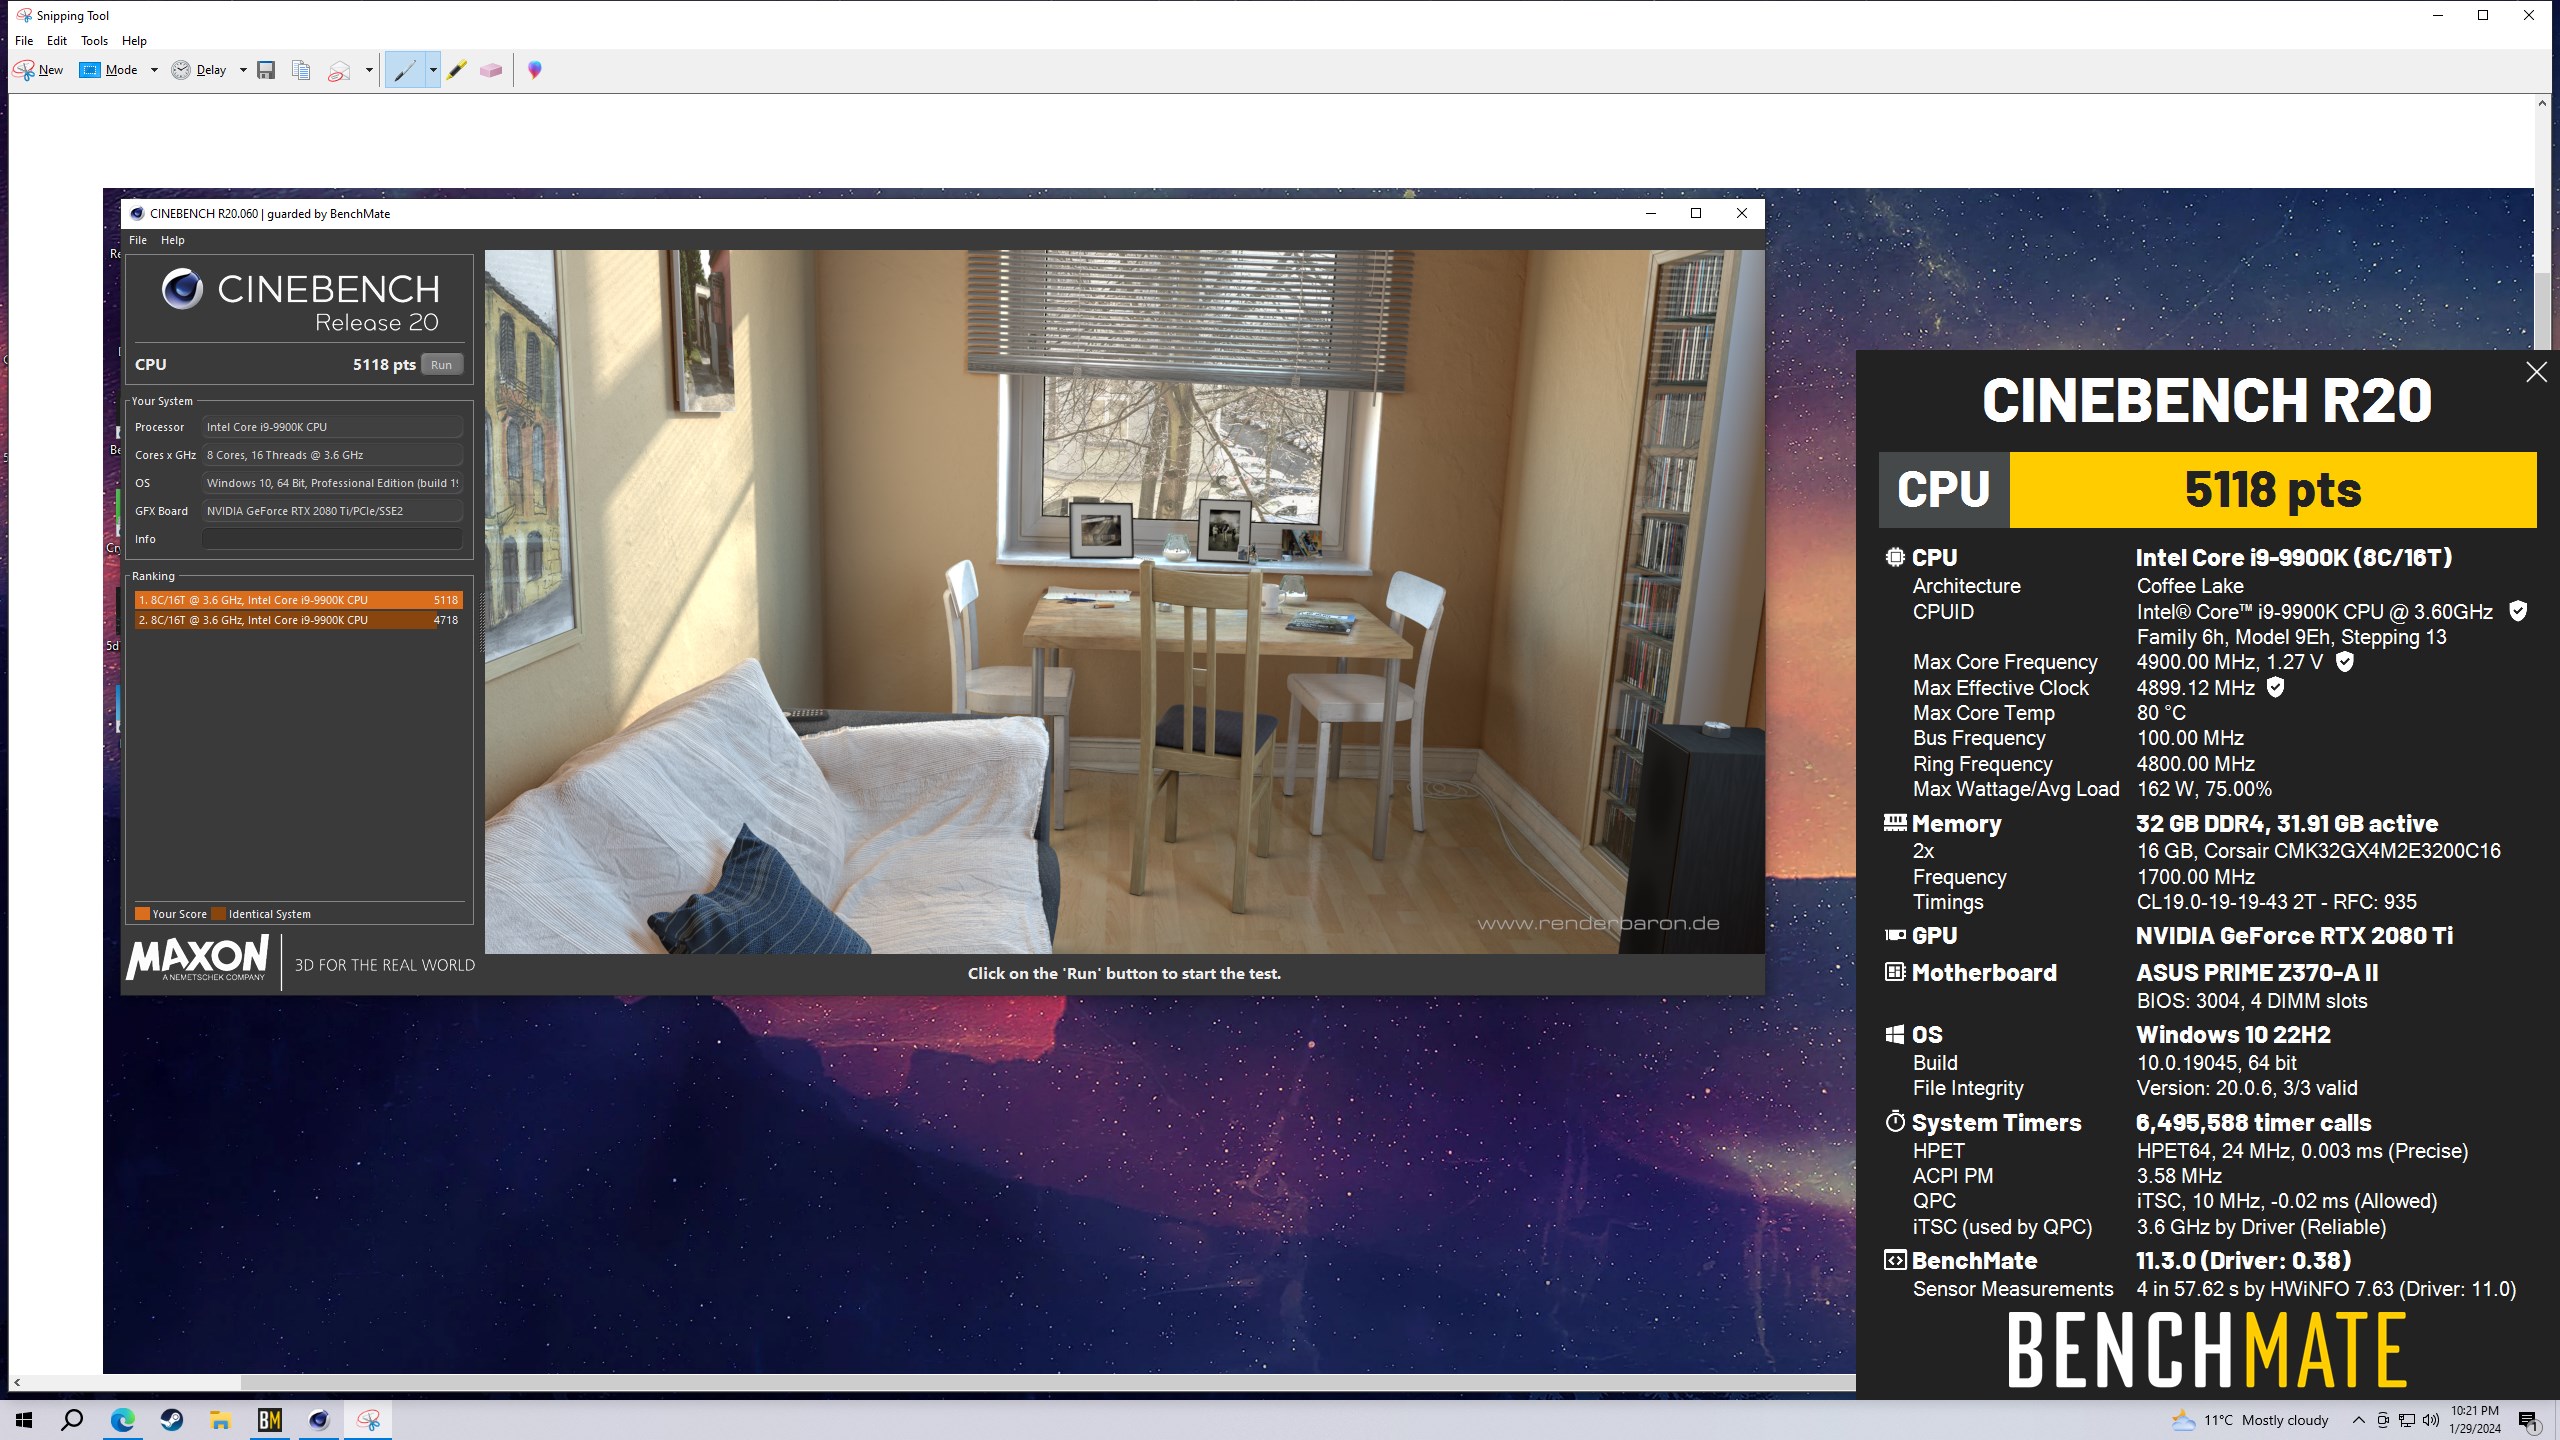Click the Motherboard icon in BenchMate
2560x1440 pixels.
click(x=1895, y=972)
